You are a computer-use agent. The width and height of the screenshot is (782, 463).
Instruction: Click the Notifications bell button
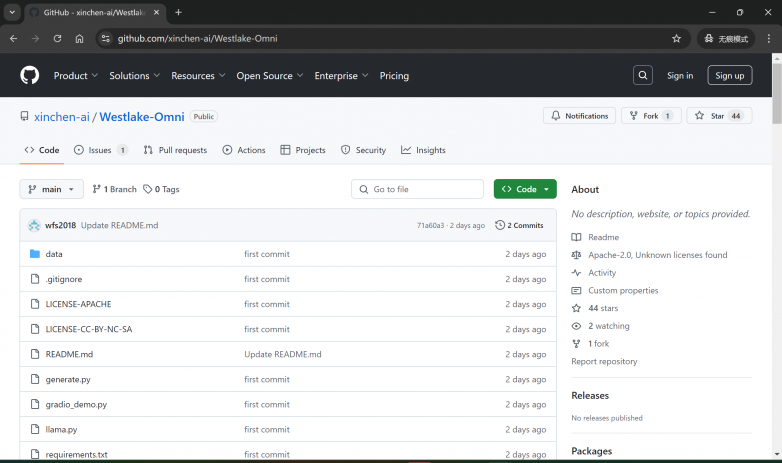coord(580,116)
